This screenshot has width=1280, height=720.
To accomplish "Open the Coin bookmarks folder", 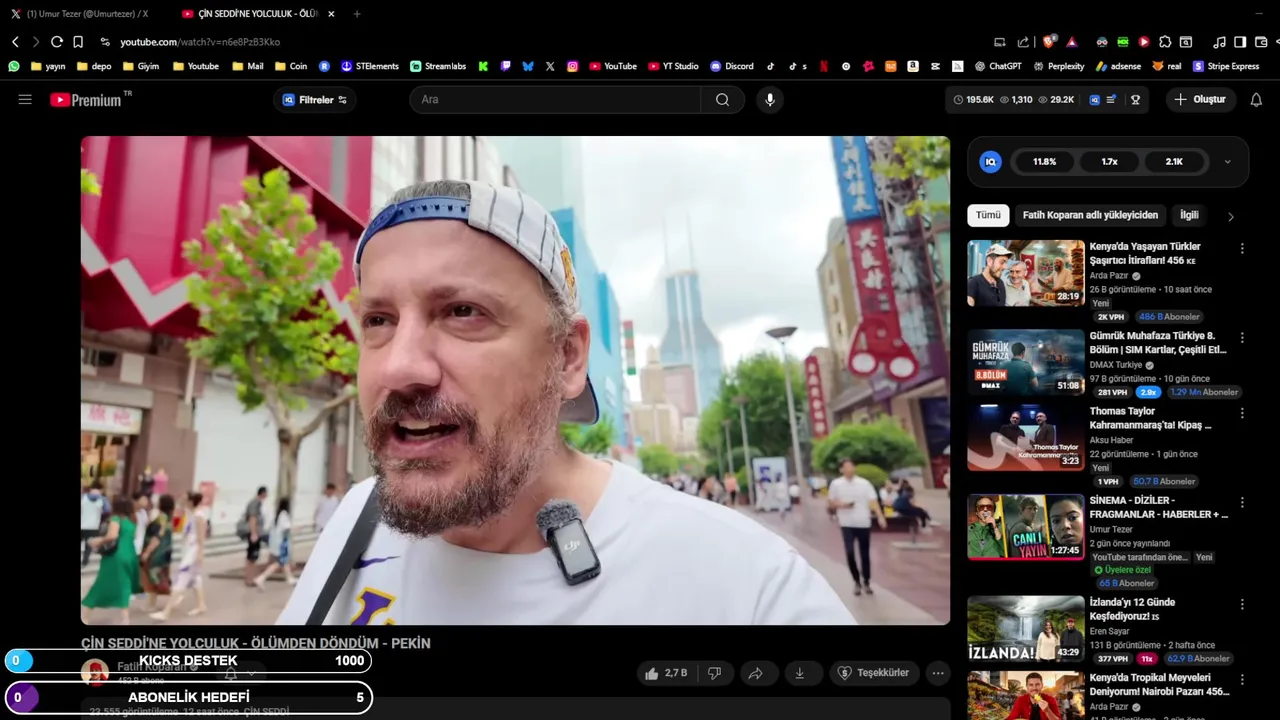I will (290, 66).
